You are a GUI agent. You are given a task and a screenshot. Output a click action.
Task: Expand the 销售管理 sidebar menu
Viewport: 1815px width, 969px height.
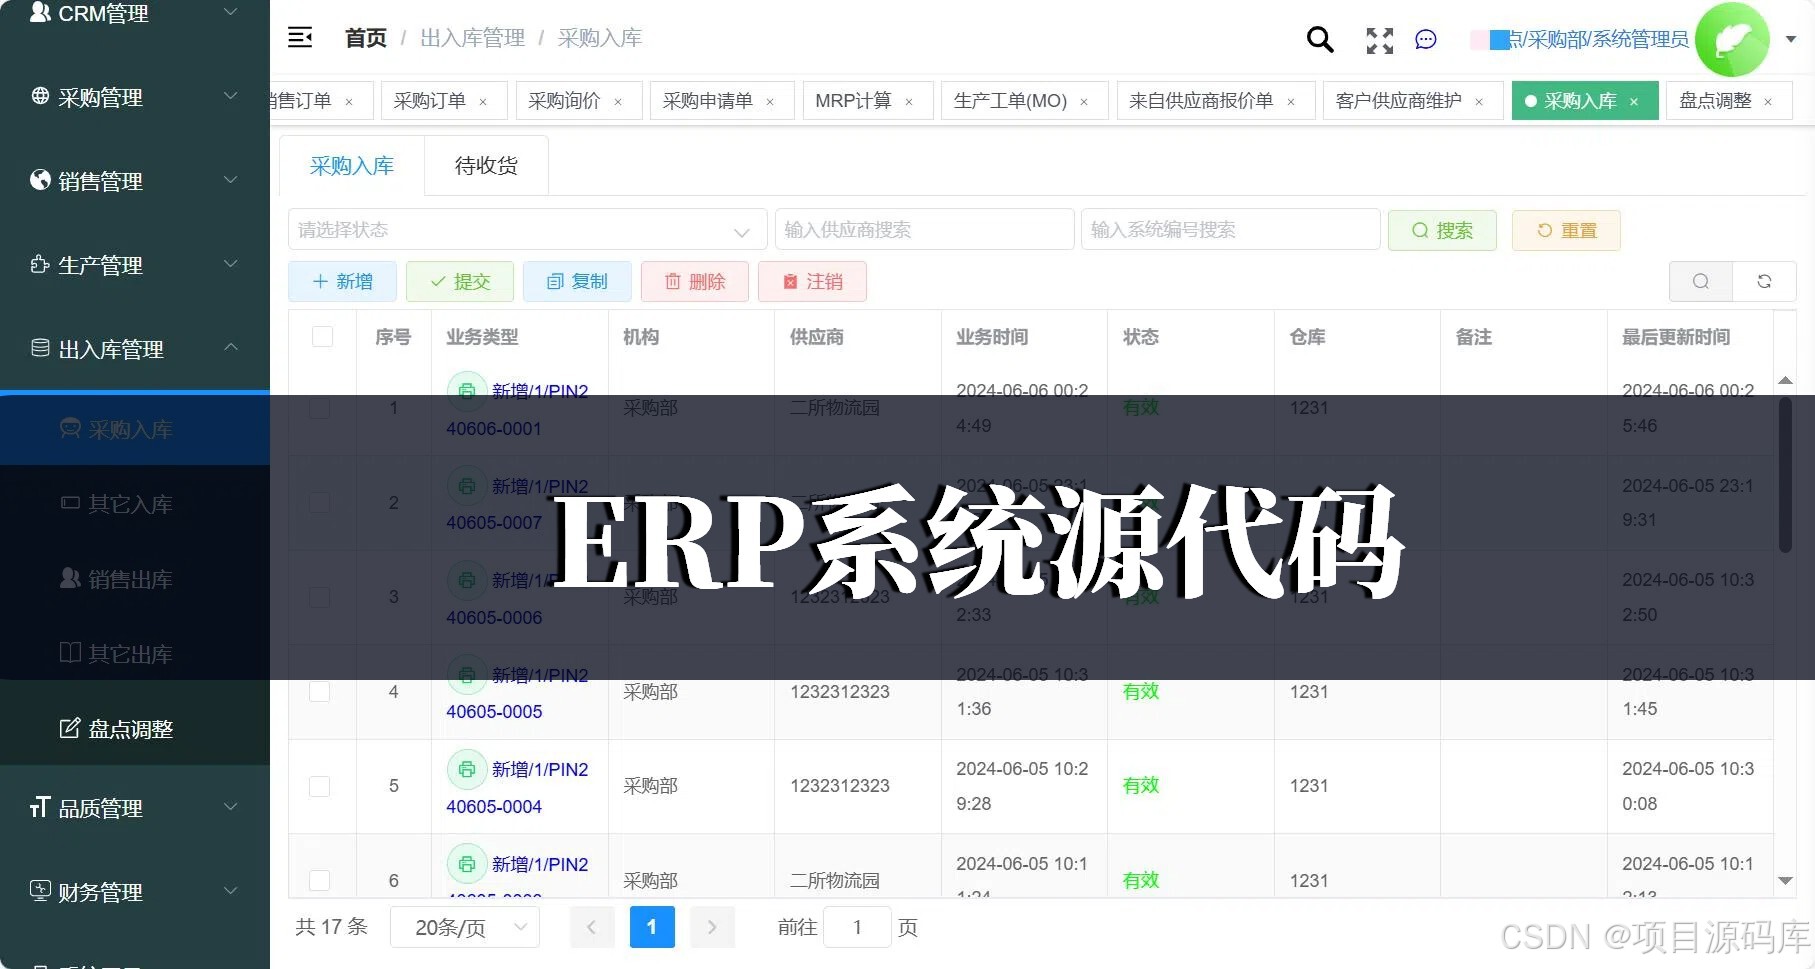135,181
